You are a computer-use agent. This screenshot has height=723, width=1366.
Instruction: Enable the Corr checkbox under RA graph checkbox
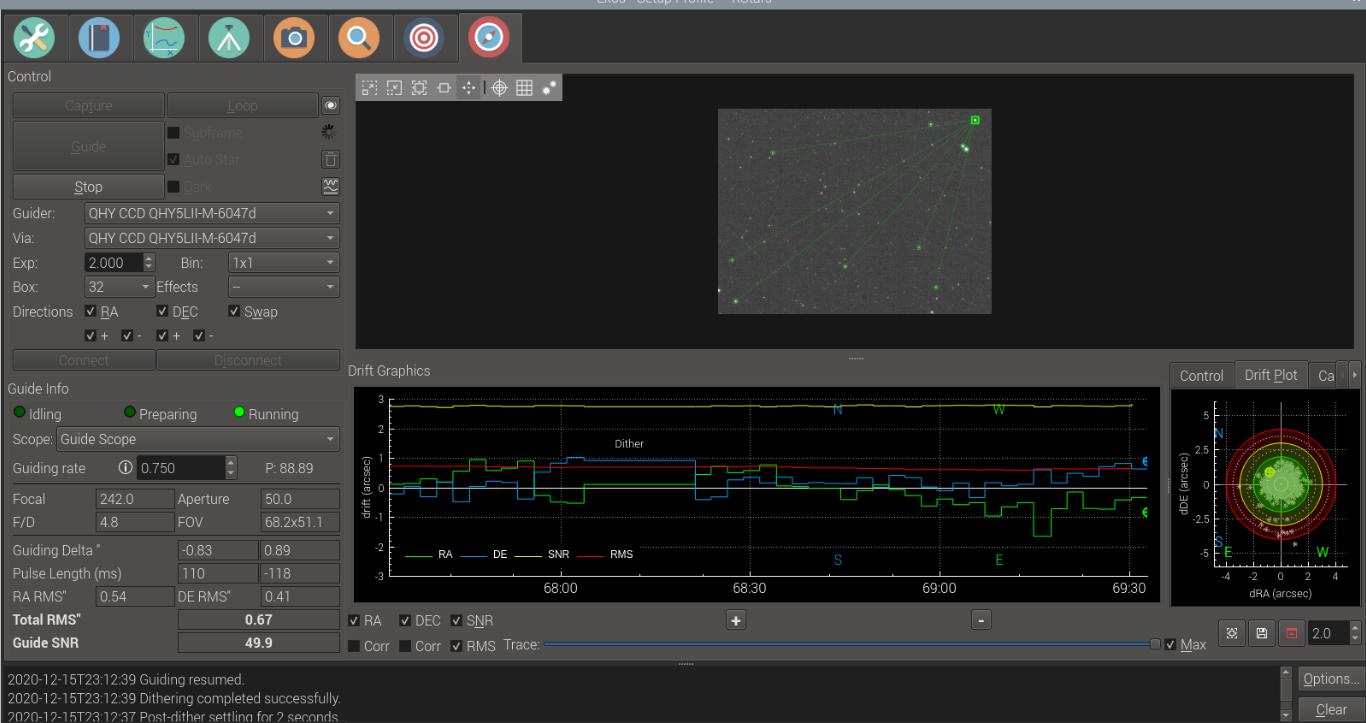(354, 646)
